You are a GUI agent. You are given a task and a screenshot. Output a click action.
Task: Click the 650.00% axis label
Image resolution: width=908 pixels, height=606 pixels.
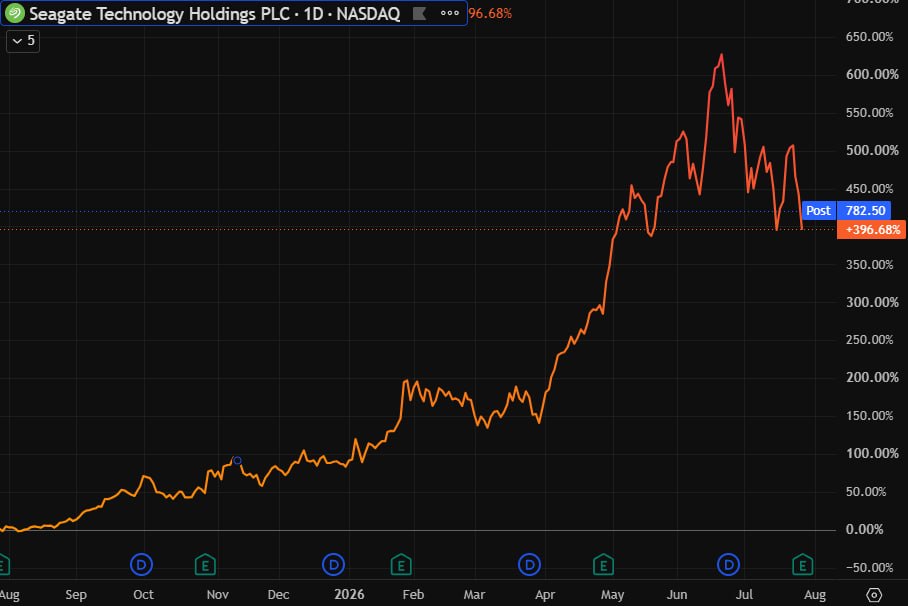(869, 36)
